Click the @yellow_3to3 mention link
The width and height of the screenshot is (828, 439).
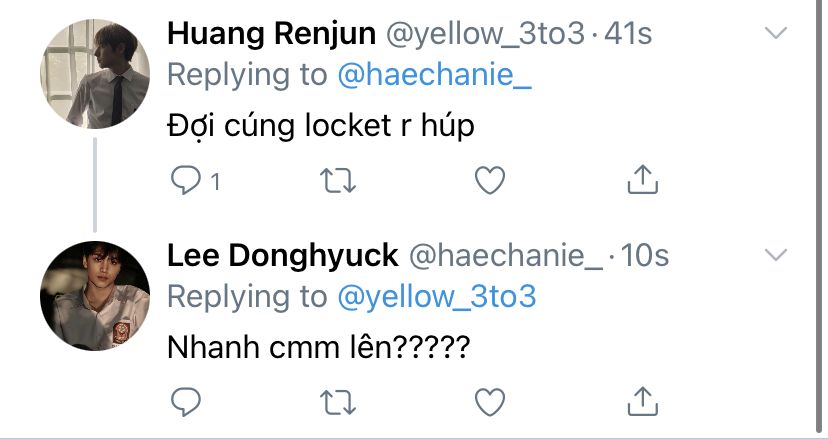[x=436, y=297]
